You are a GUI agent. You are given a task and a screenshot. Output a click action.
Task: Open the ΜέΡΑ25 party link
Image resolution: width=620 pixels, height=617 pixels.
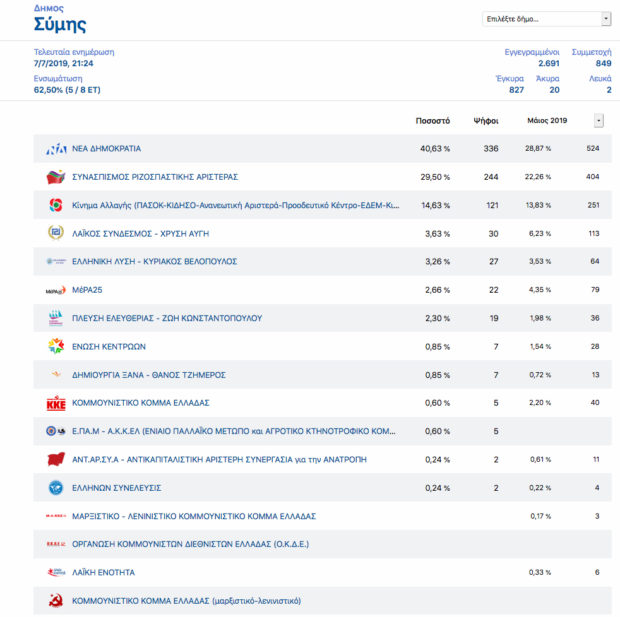(x=87, y=290)
